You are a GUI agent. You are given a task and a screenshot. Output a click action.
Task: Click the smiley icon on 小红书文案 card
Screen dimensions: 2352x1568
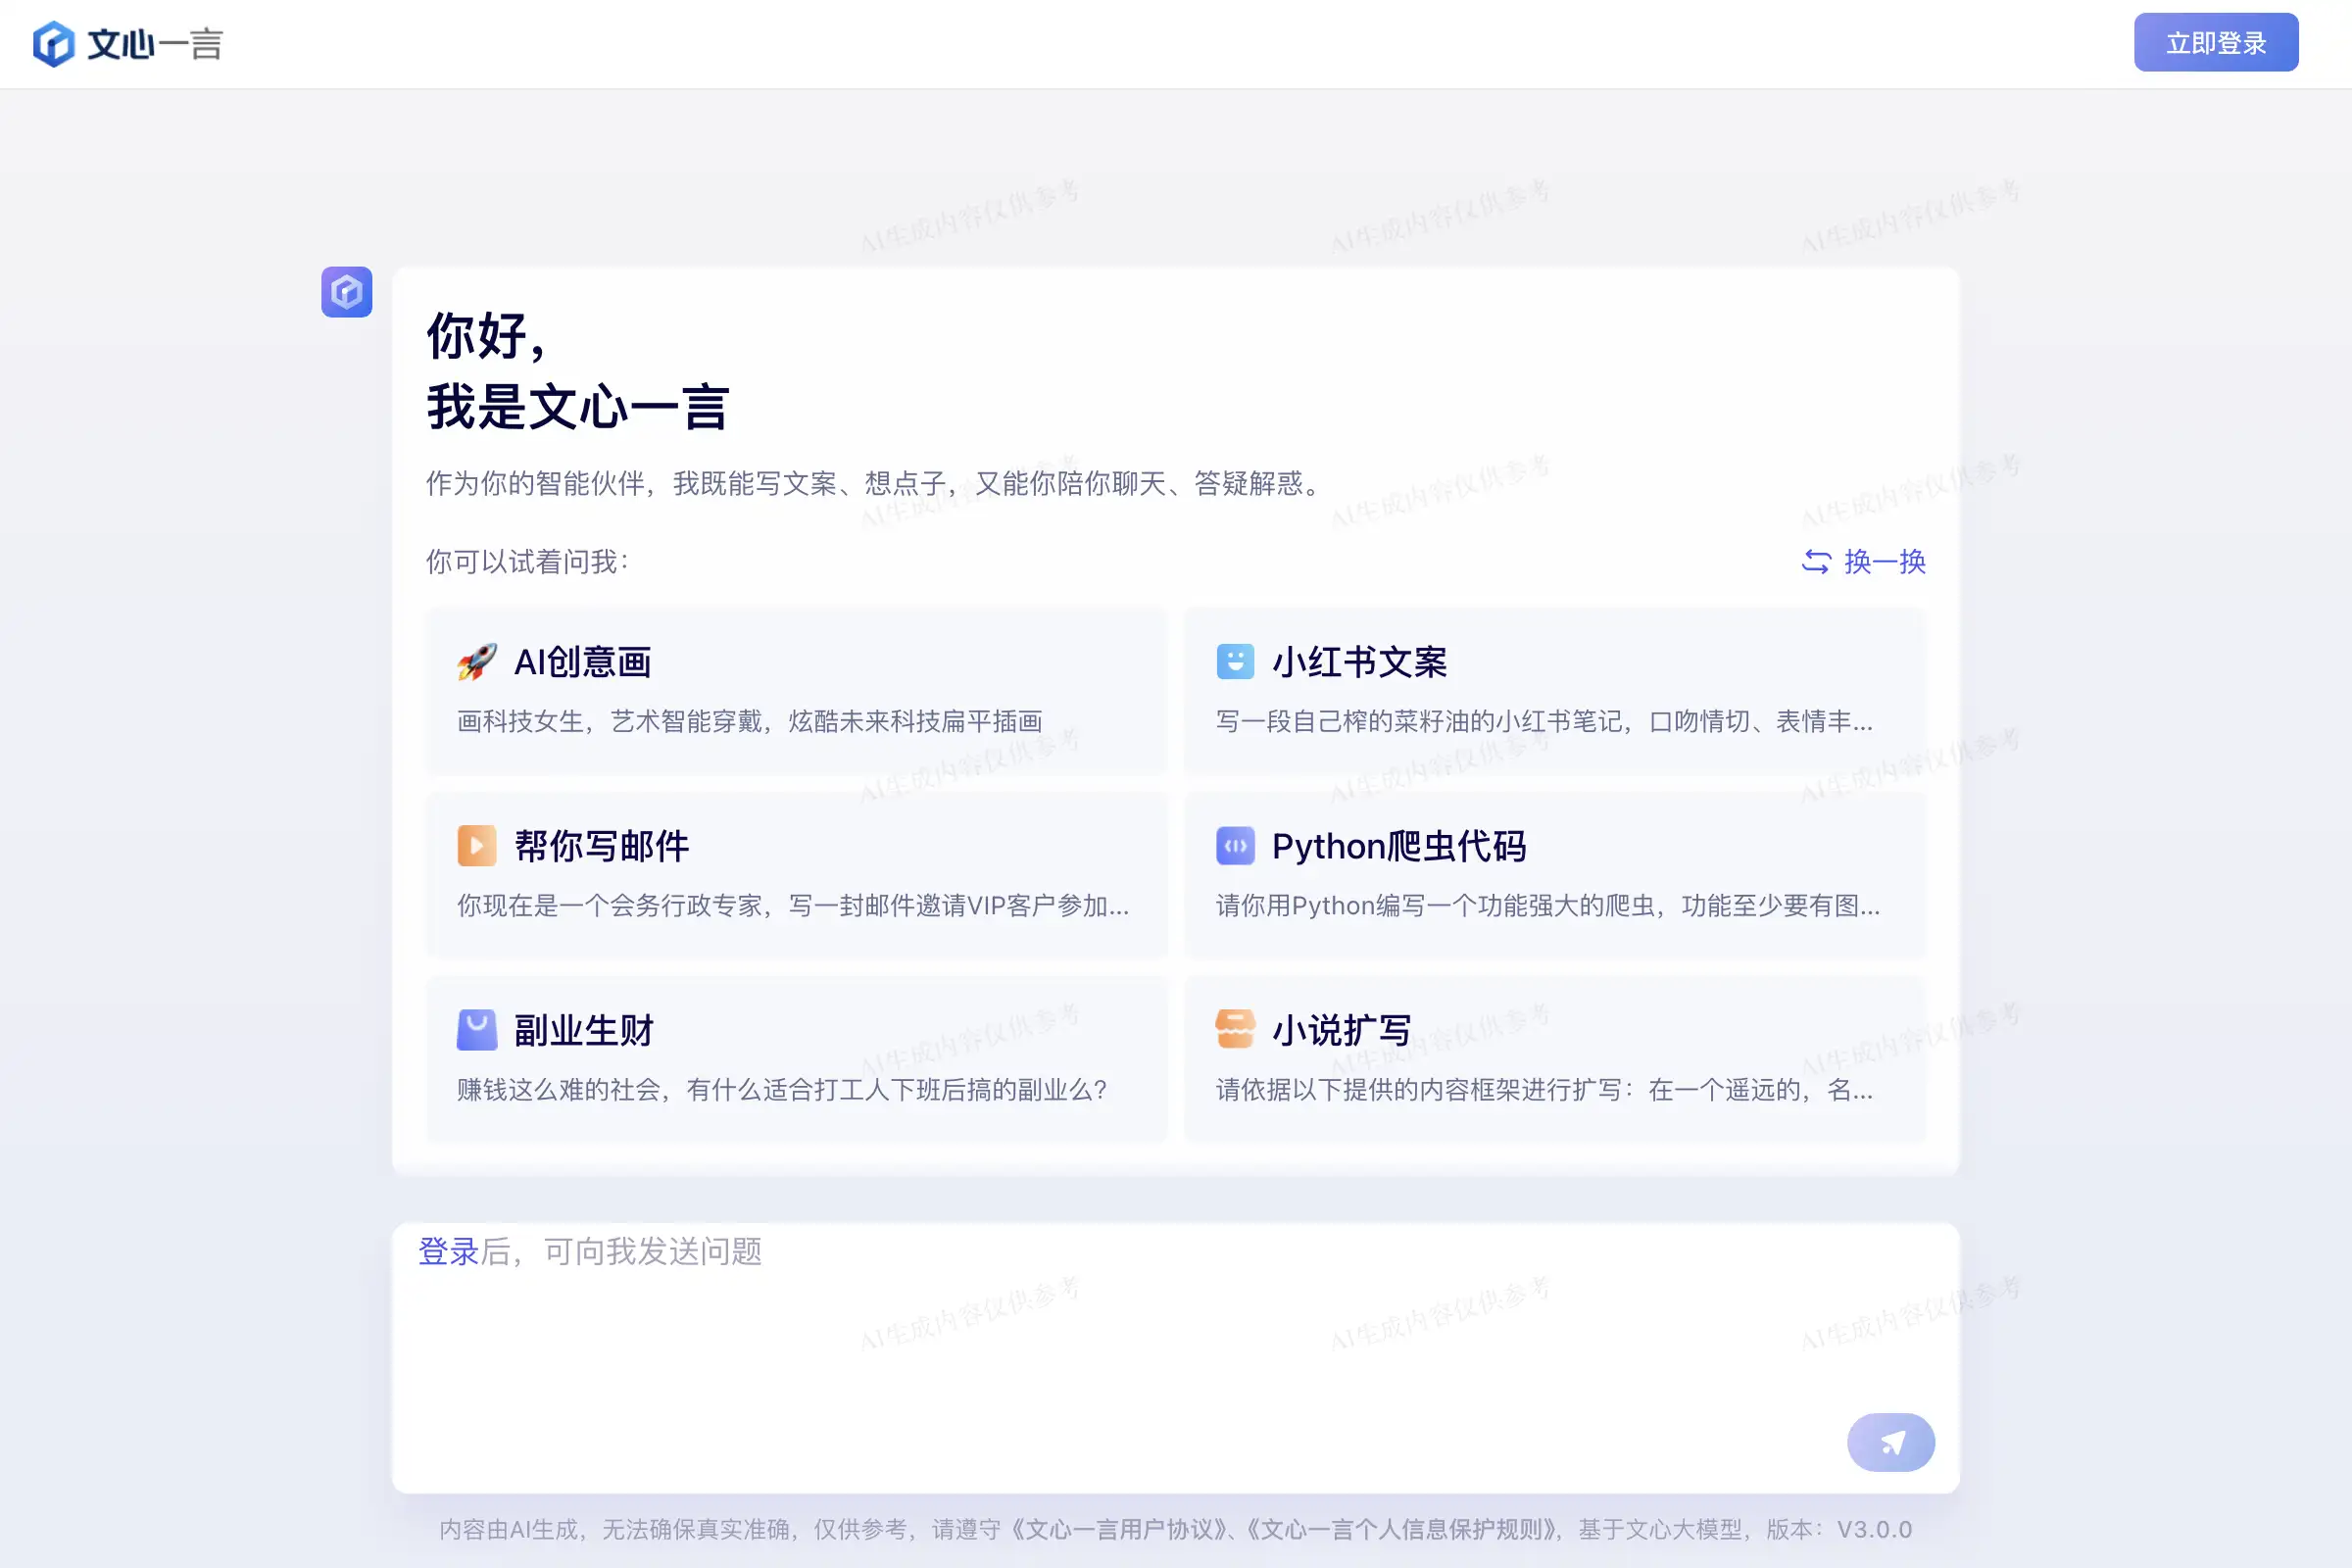tap(1235, 662)
